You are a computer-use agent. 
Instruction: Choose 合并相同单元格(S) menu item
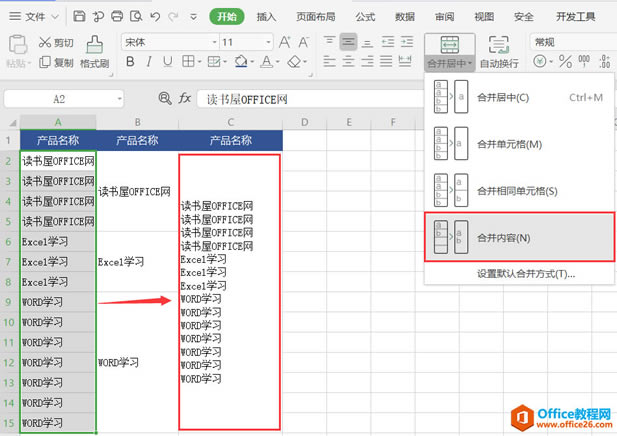(519, 190)
